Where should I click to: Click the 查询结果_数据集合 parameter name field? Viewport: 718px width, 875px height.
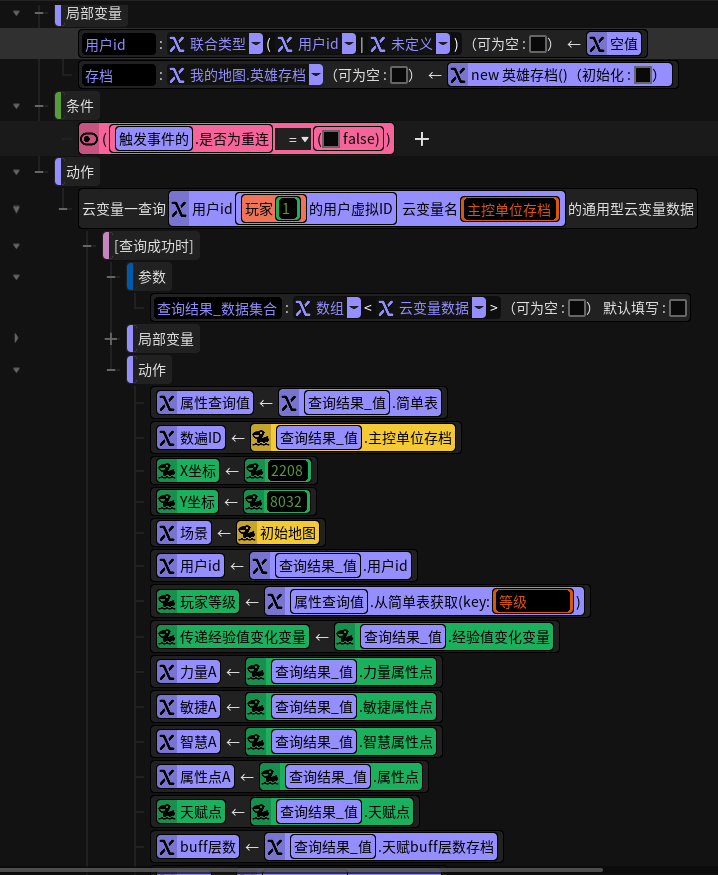(x=216, y=308)
